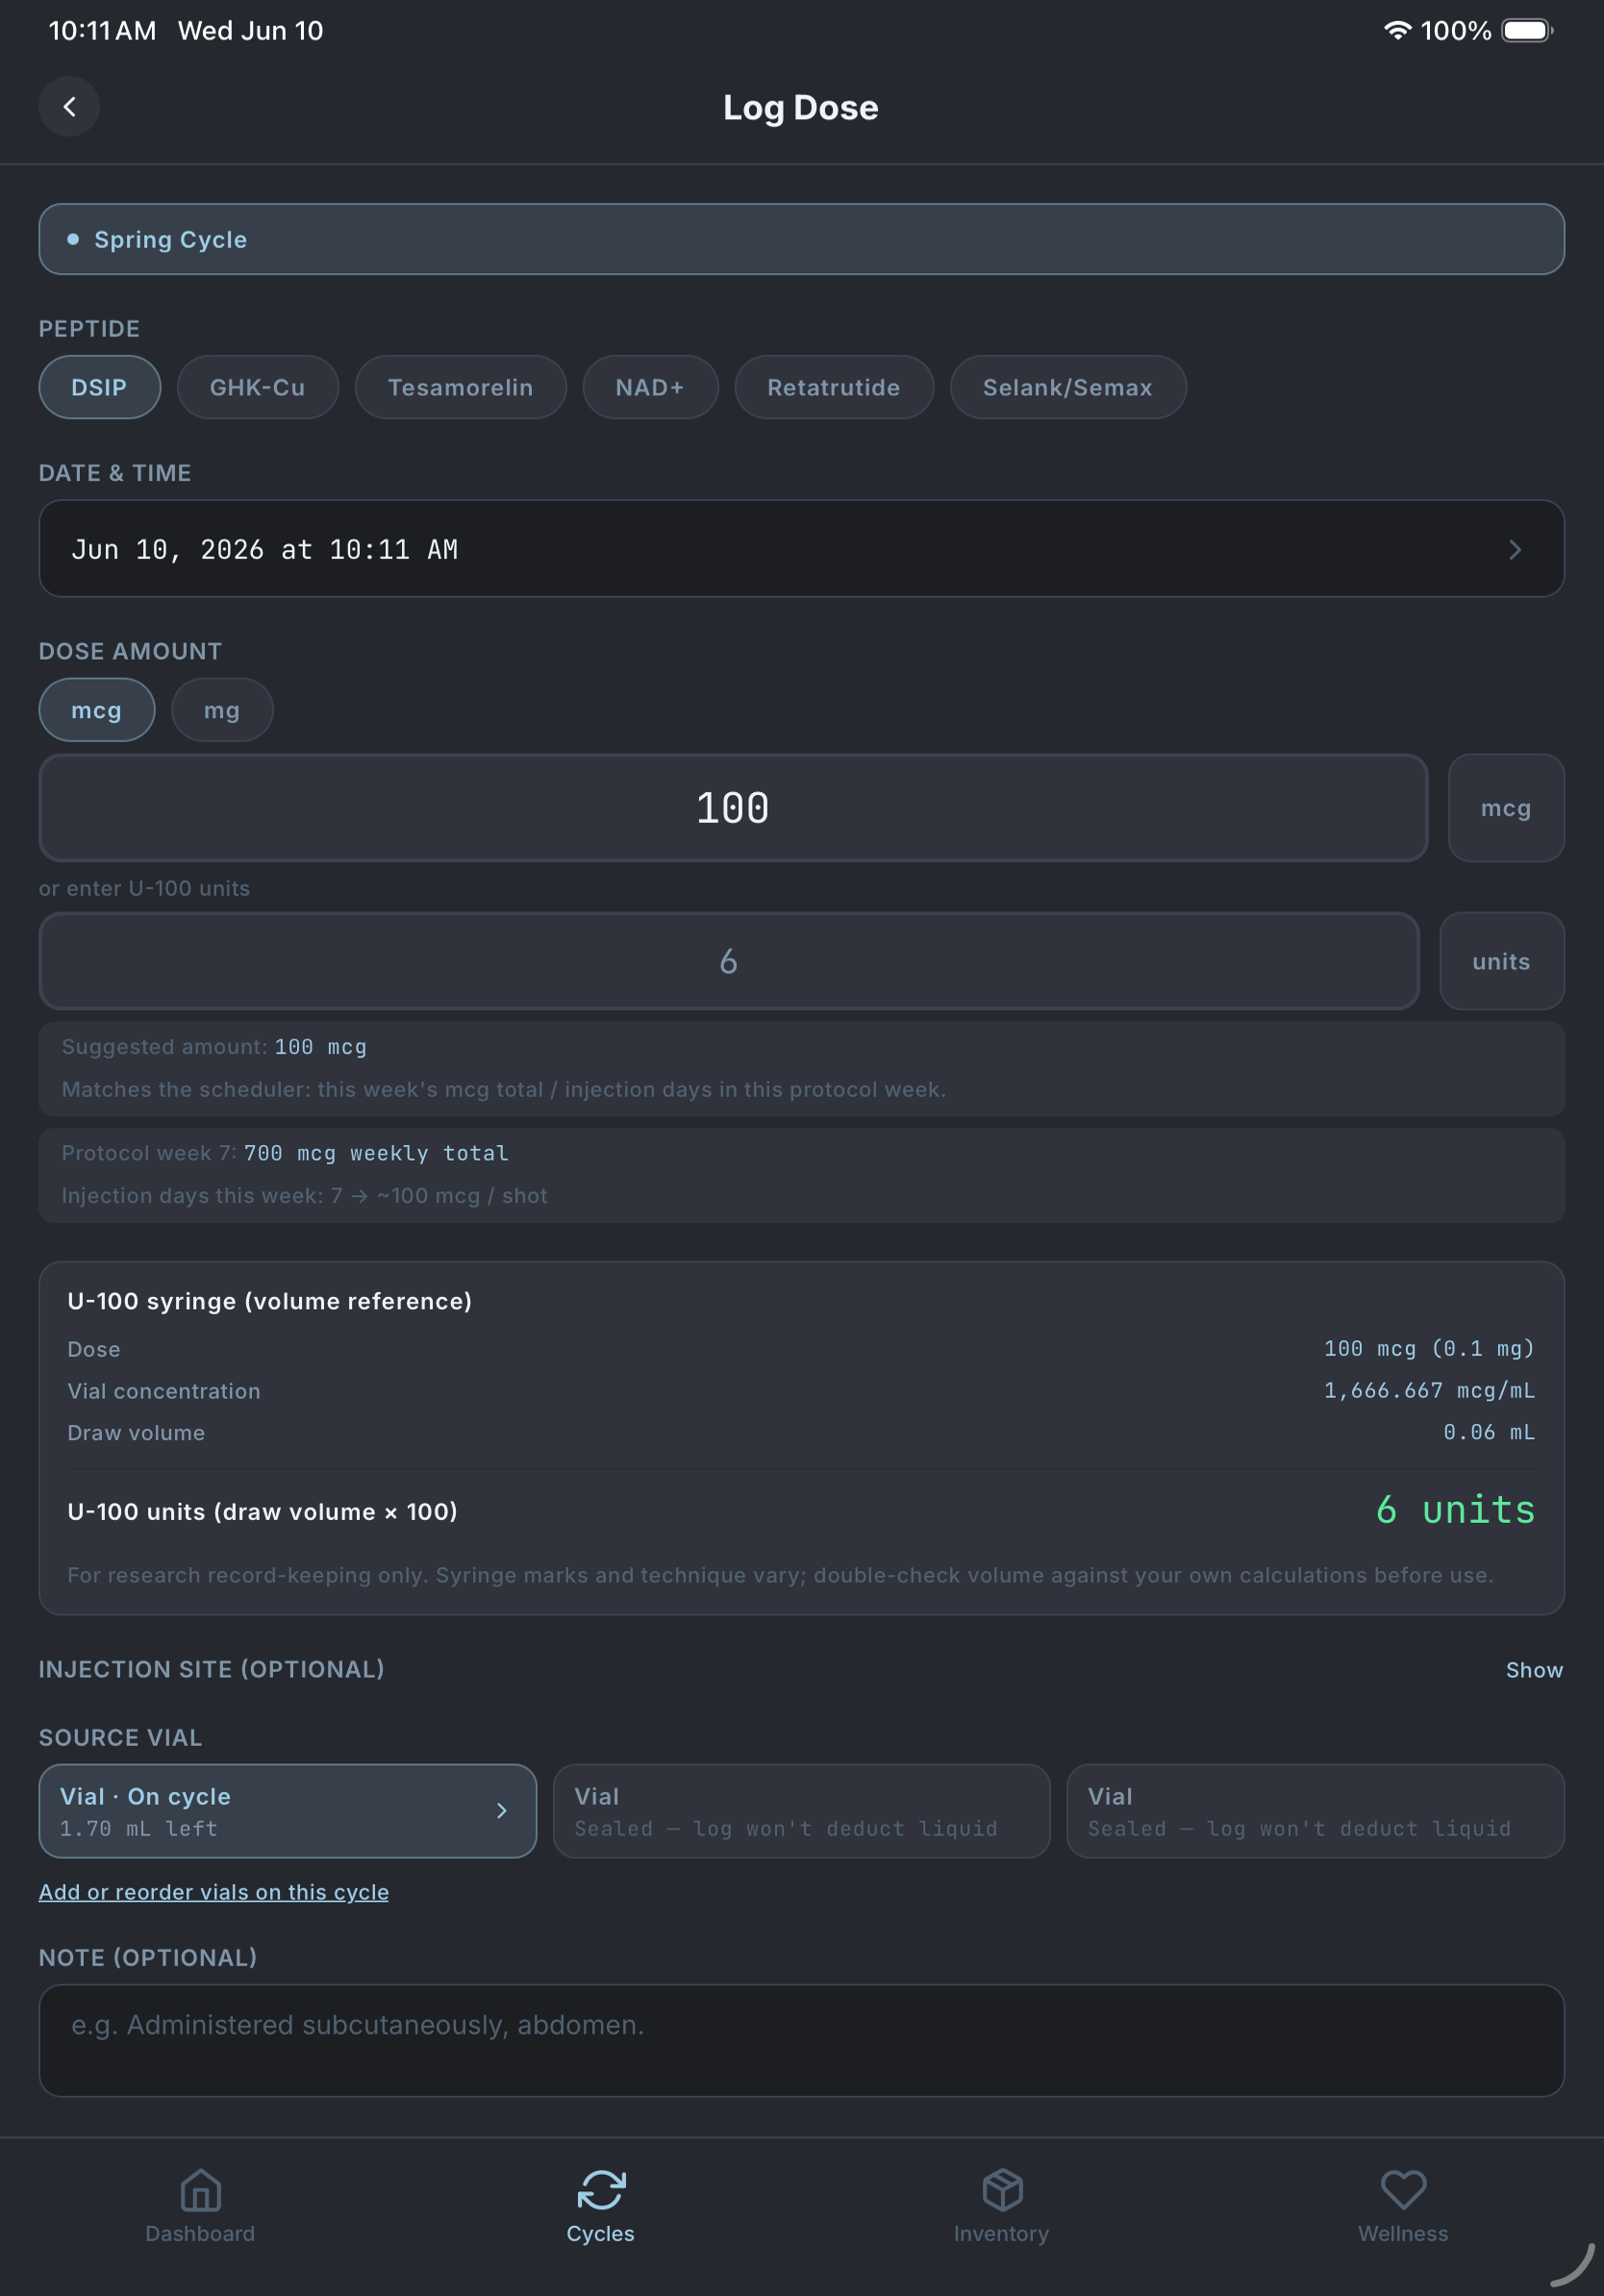Switch to the Cycles tab label
Image resolution: width=1604 pixels, height=2296 pixels.
point(601,2234)
